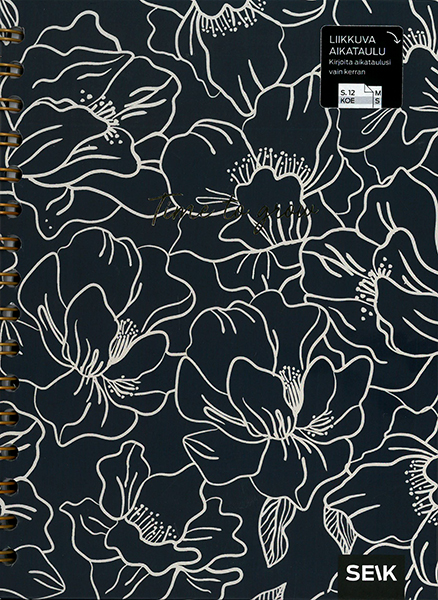Screen dimensions: 438x600
Task: Click the stamens of the bottom-left flower
Action: 151,523
